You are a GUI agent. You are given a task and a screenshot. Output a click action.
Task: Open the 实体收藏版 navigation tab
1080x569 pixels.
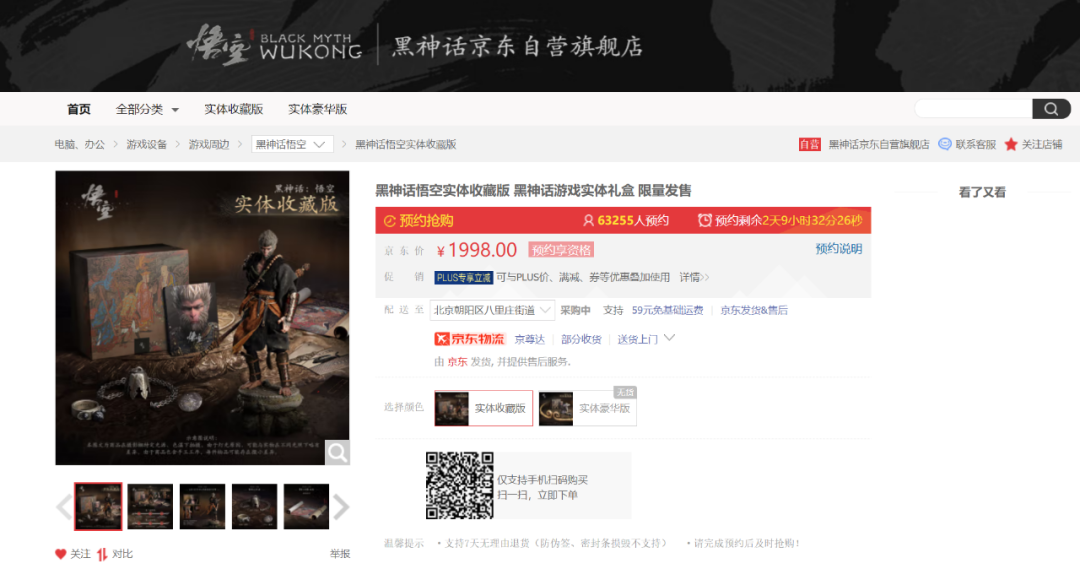pyautogui.click(x=233, y=110)
